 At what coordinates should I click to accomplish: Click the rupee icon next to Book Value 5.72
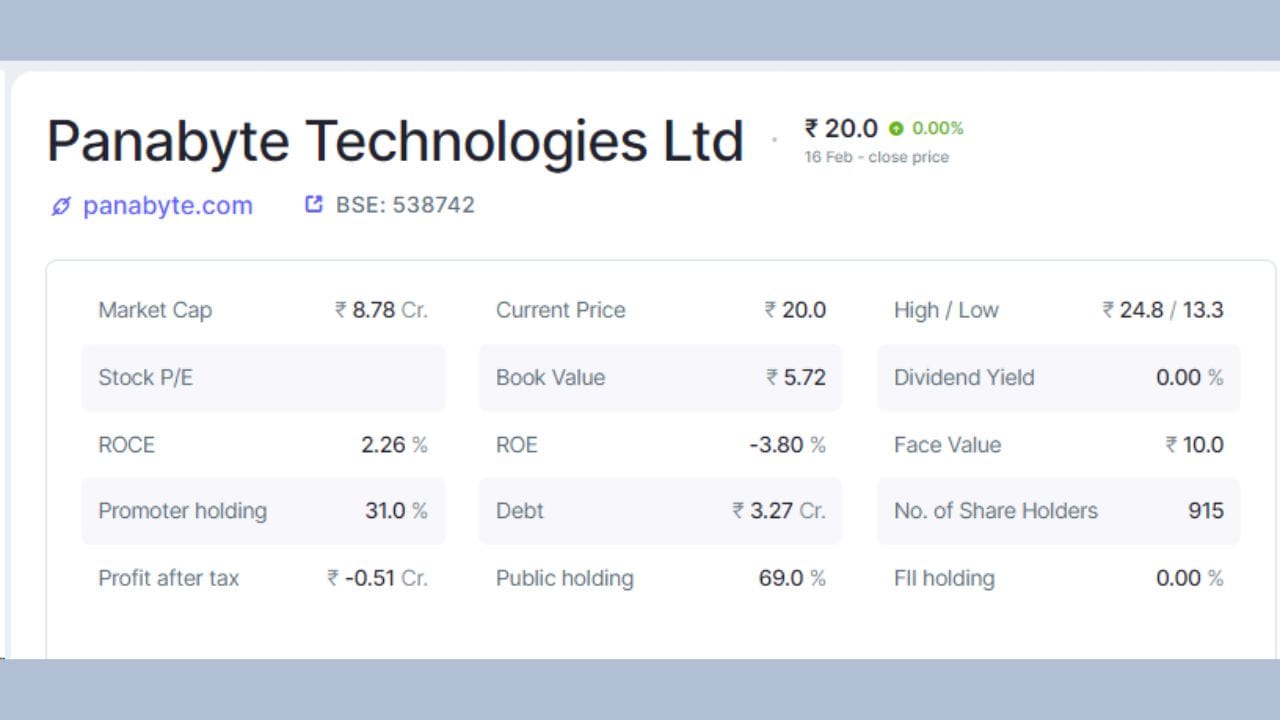pyautogui.click(x=769, y=378)
